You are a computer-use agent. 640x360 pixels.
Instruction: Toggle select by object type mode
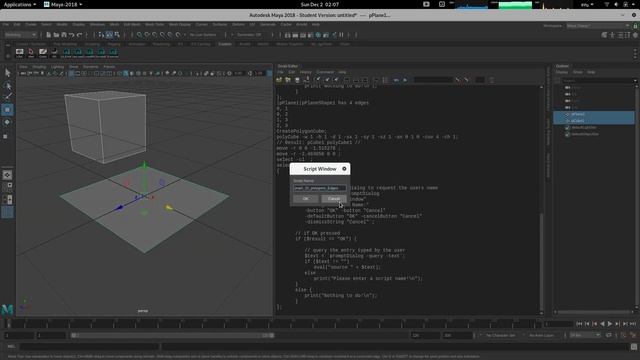tap(109, 35)
